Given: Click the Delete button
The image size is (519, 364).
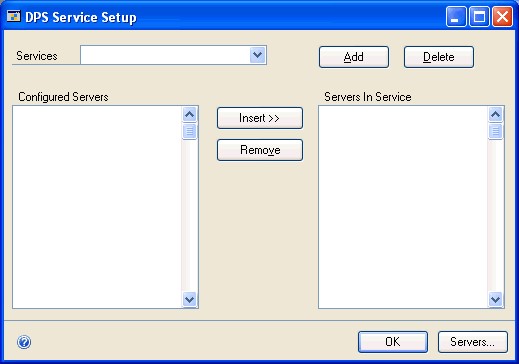Looking at the screenshot, I should pos(439,57).
